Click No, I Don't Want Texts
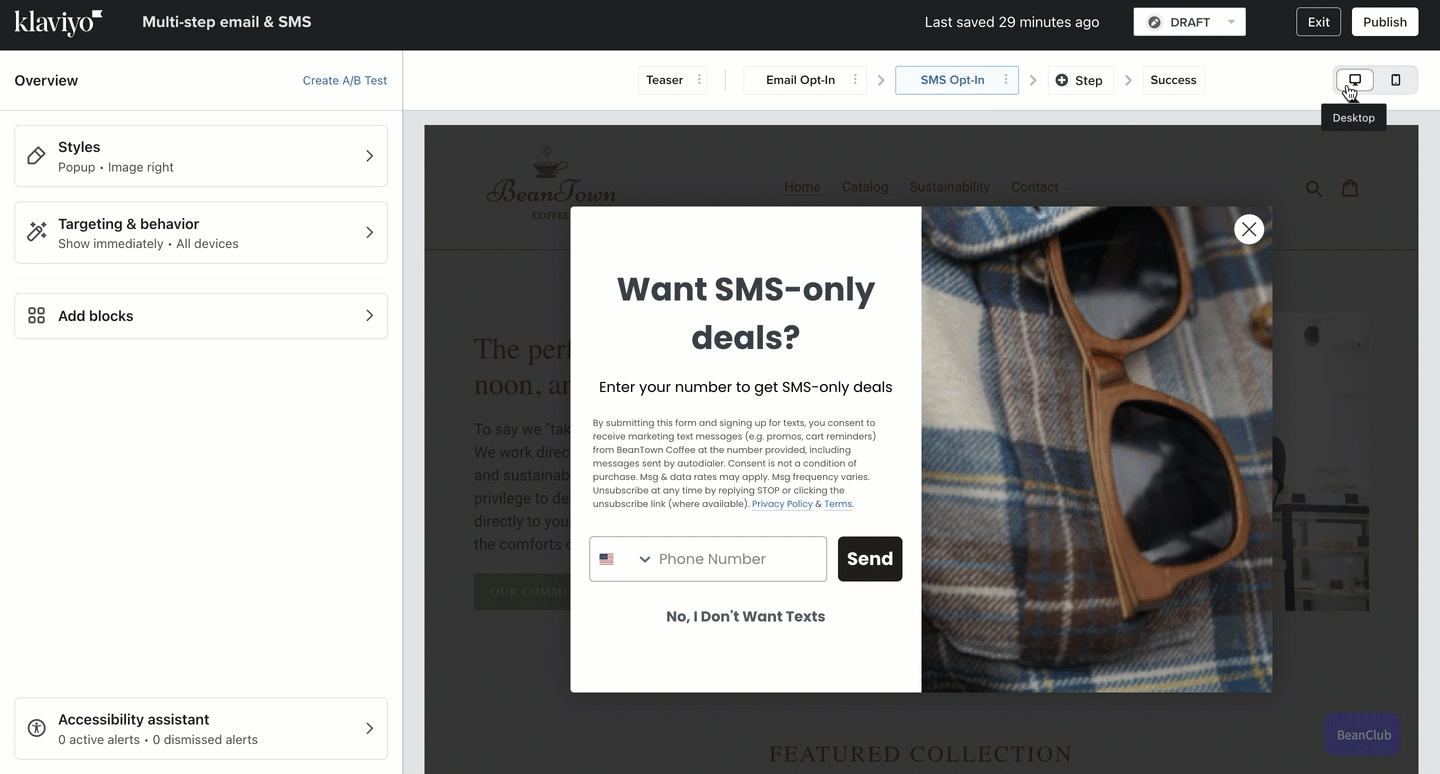Image resolution: width=1440 pixels, height=774 pixels. pos(746,616)
